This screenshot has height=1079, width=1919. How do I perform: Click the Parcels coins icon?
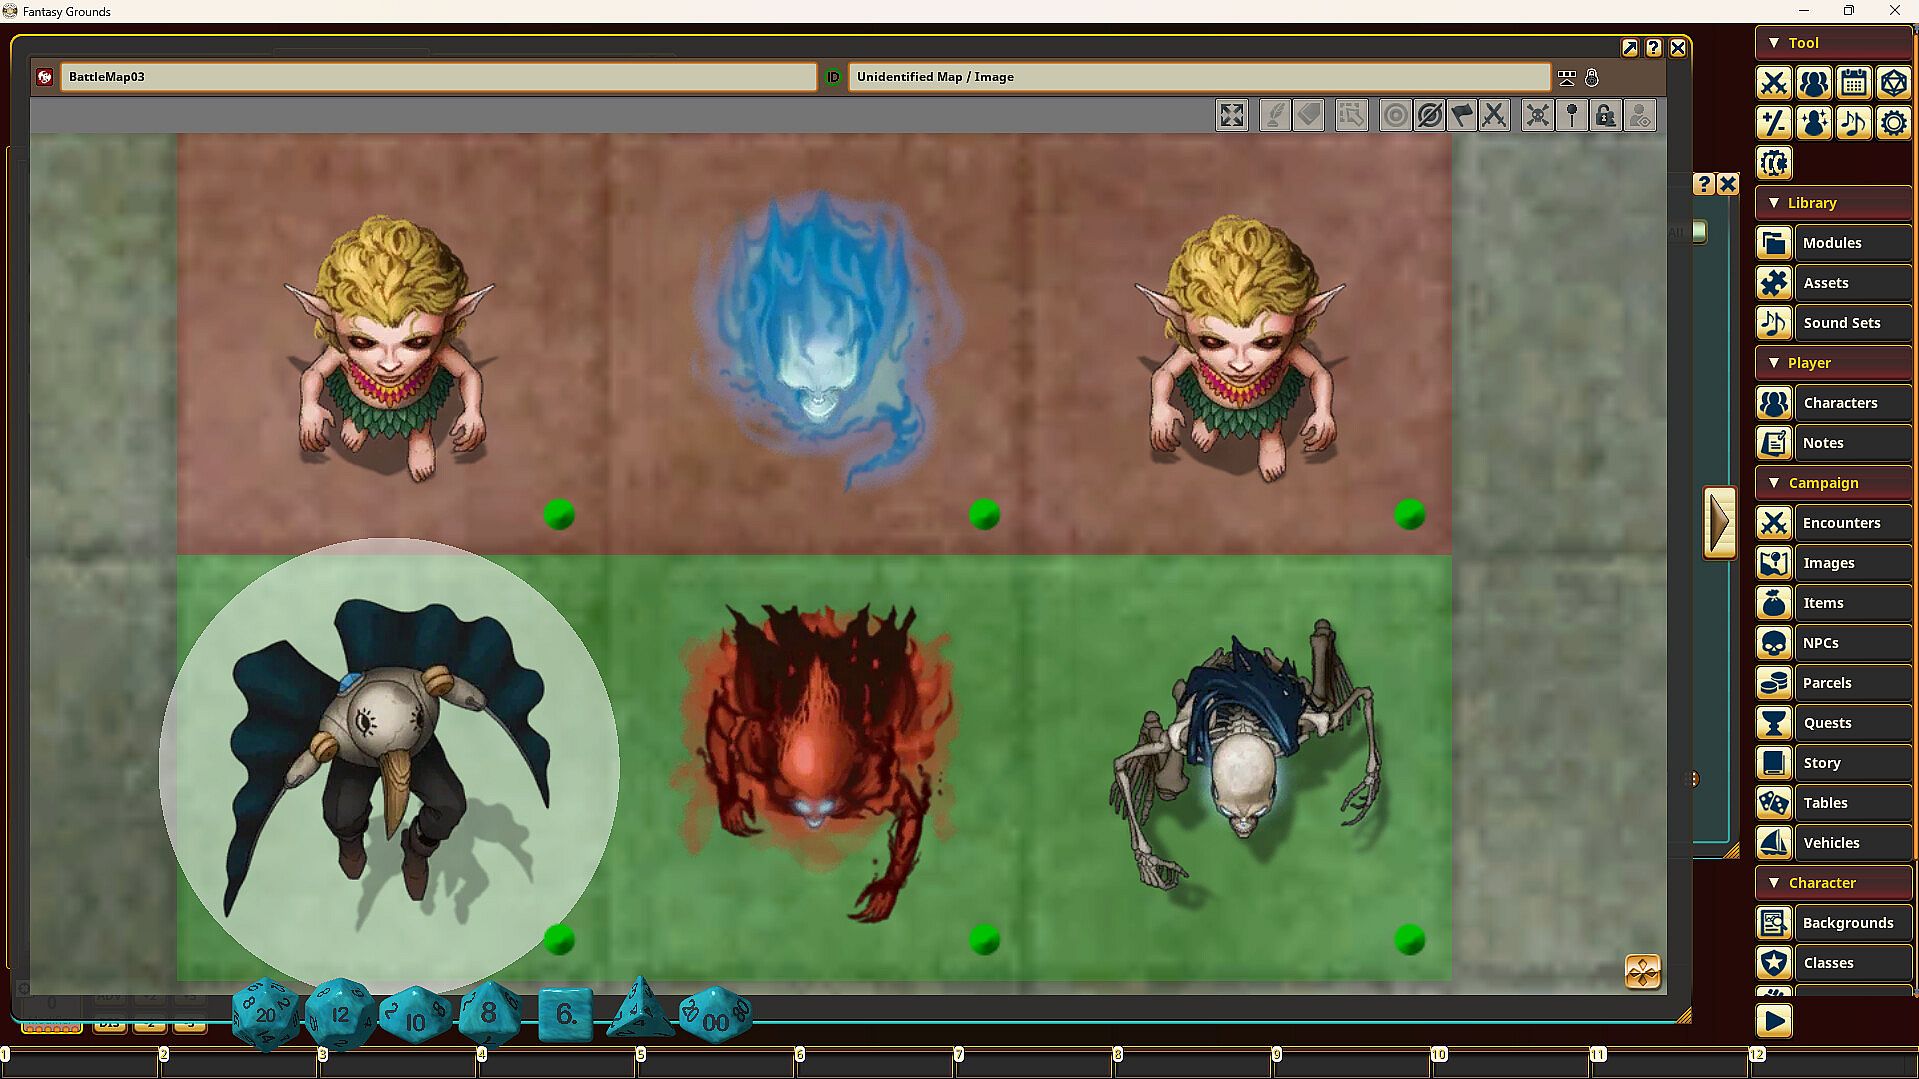pyautogui.click(x=1774, y=683)
